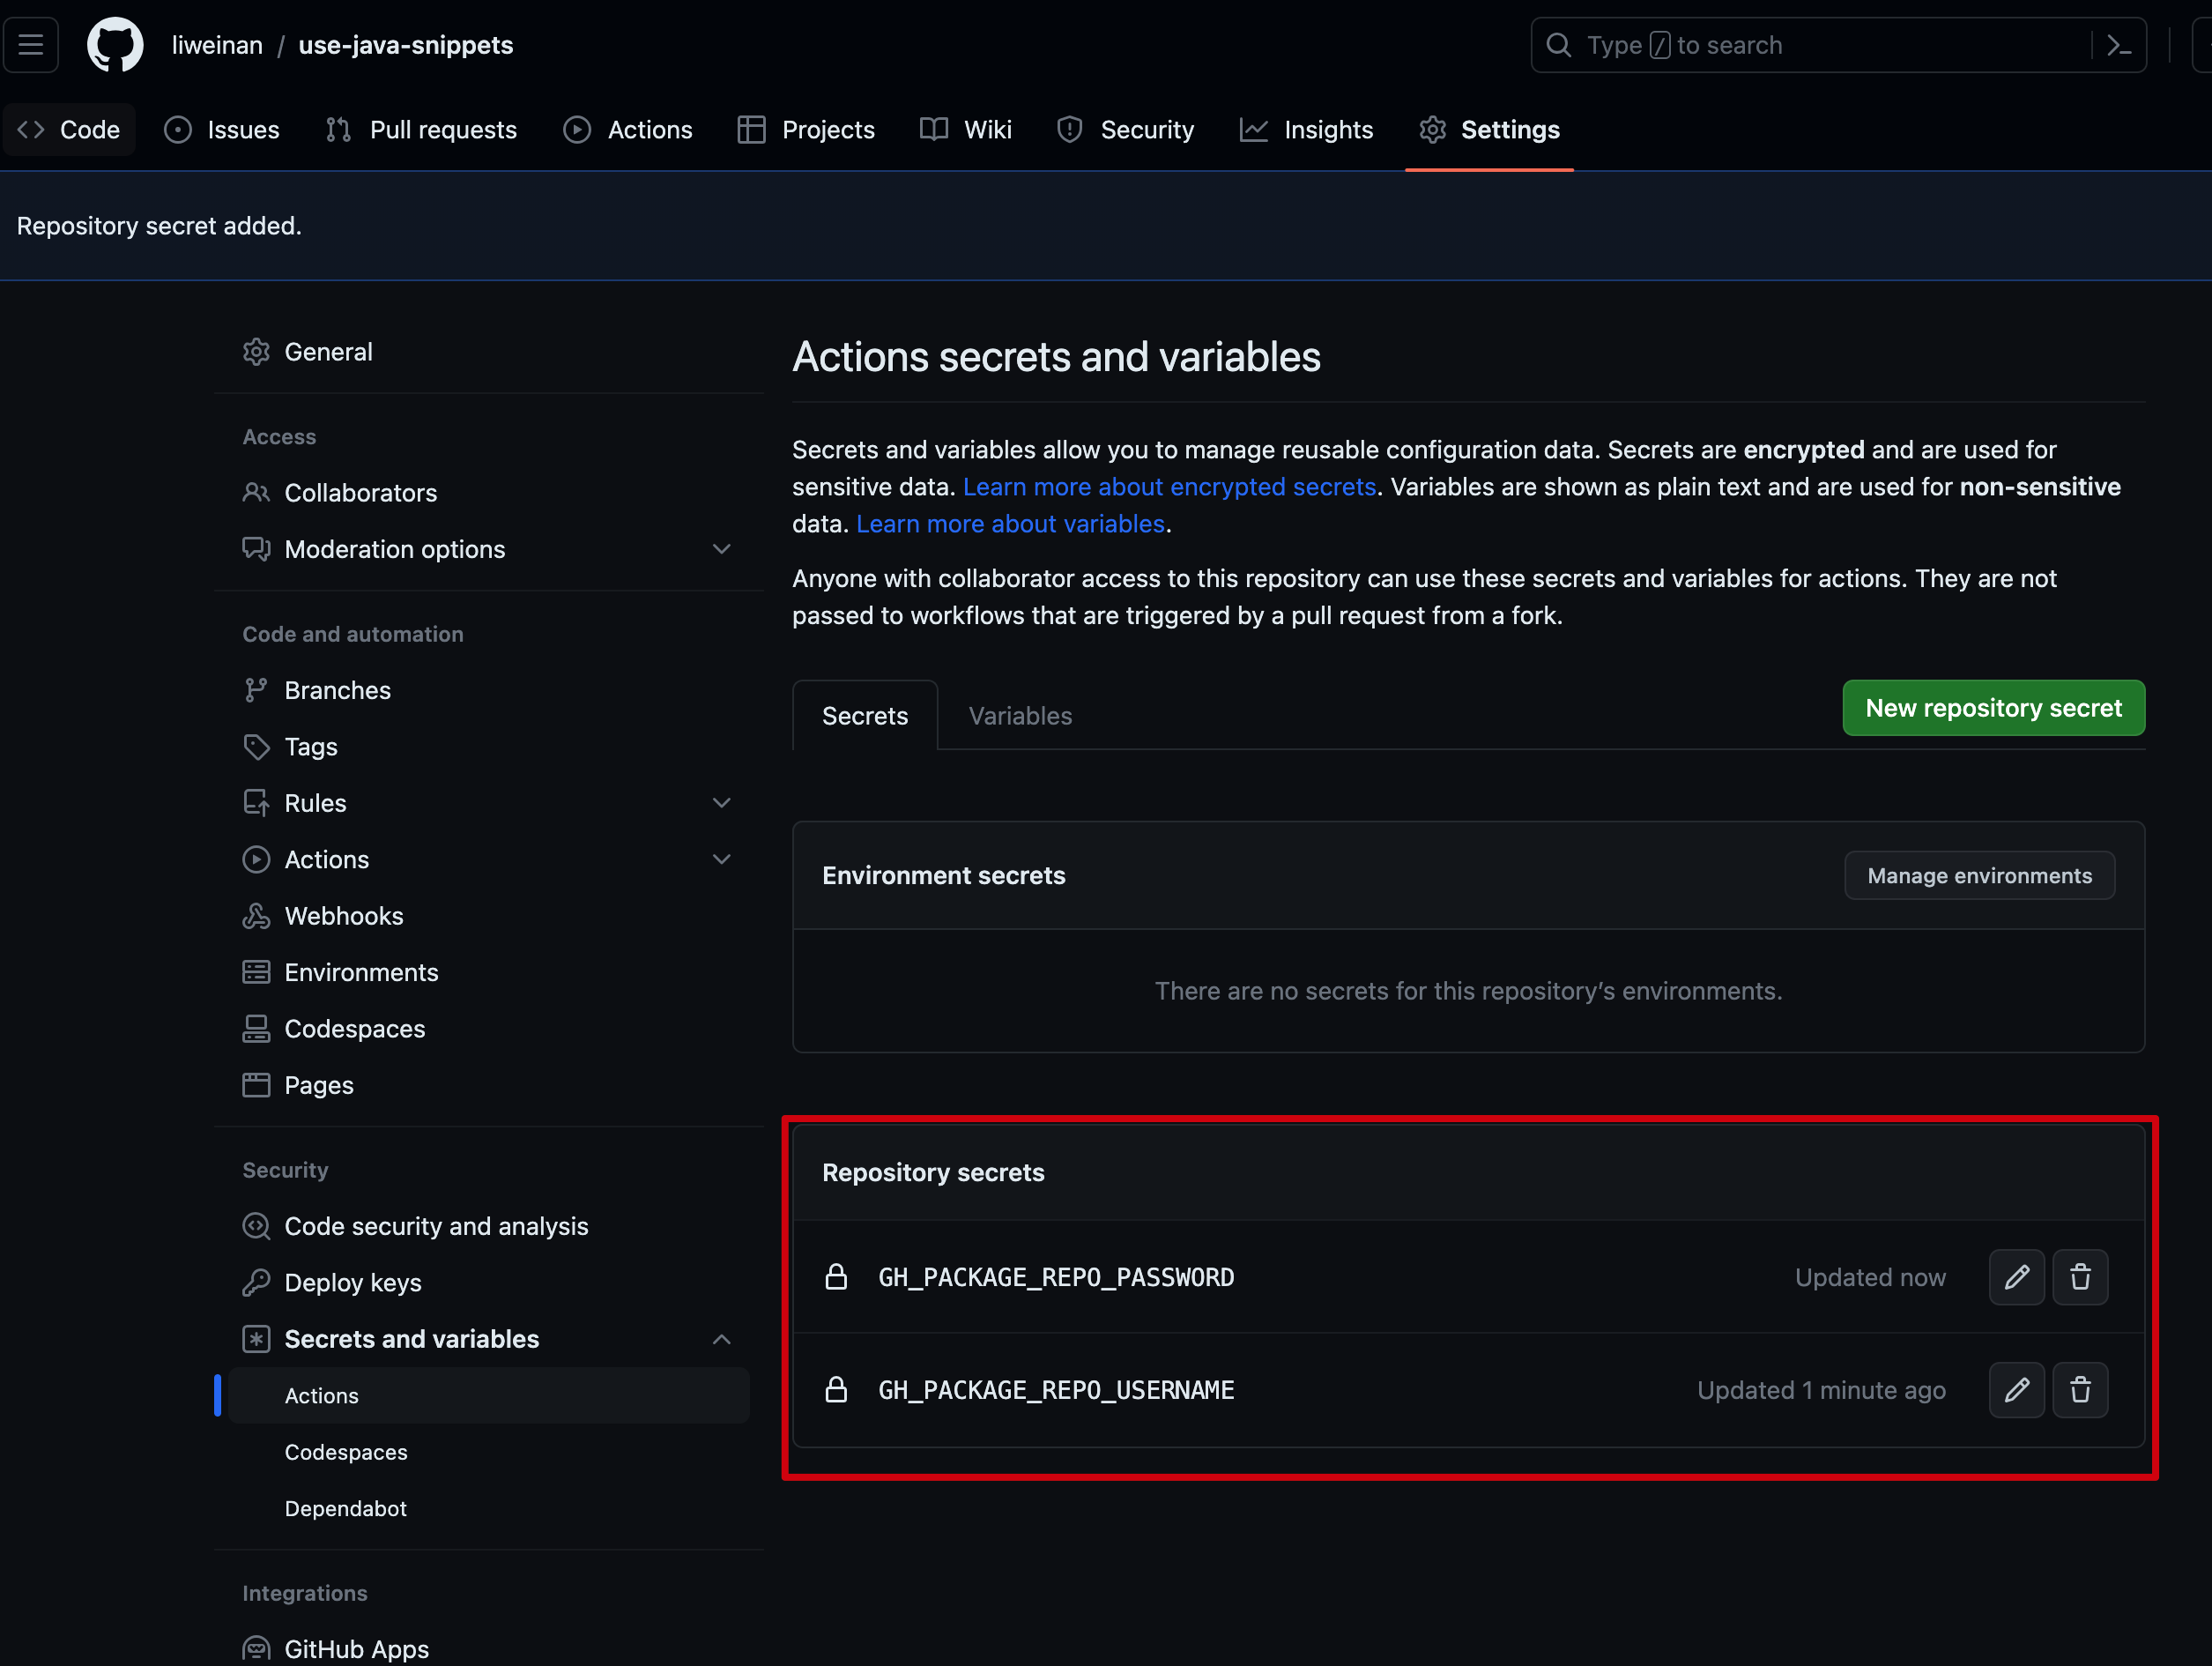Open the command palette icon
Viewport: 2212px width, 1666px height.
click(x=2118, y=45)
